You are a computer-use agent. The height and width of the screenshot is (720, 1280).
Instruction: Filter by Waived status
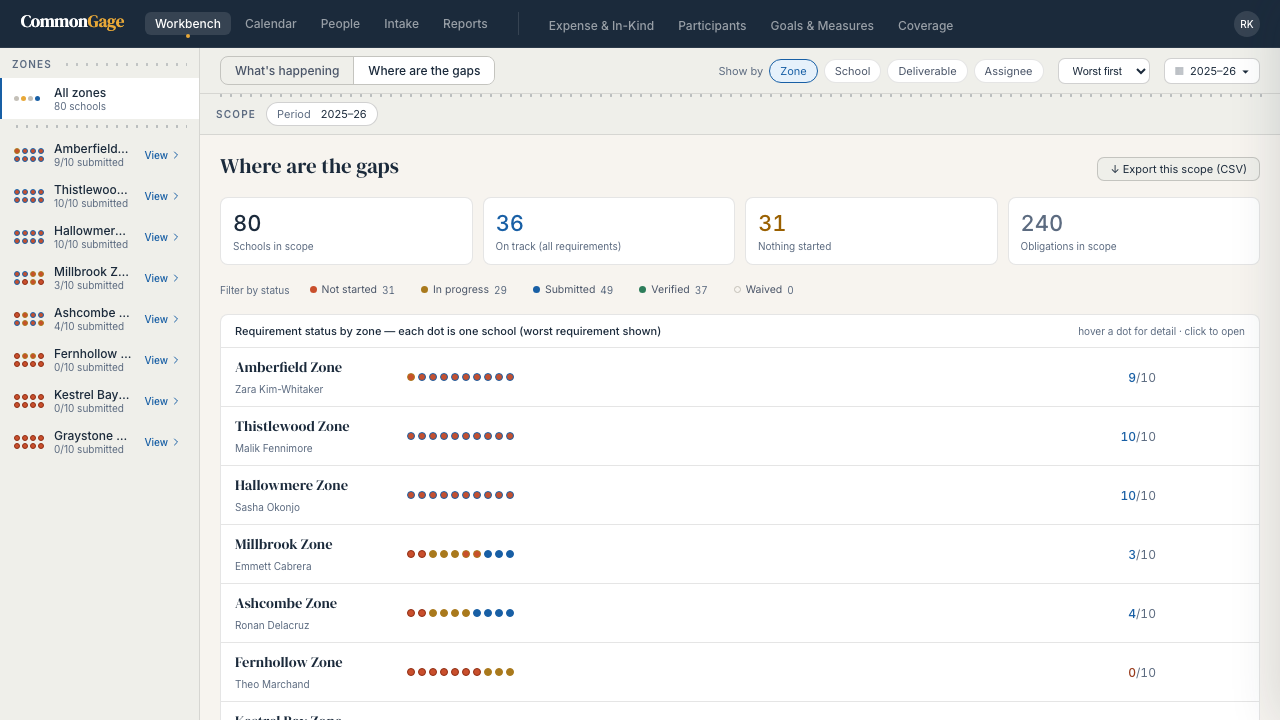(x=763, y=290)
